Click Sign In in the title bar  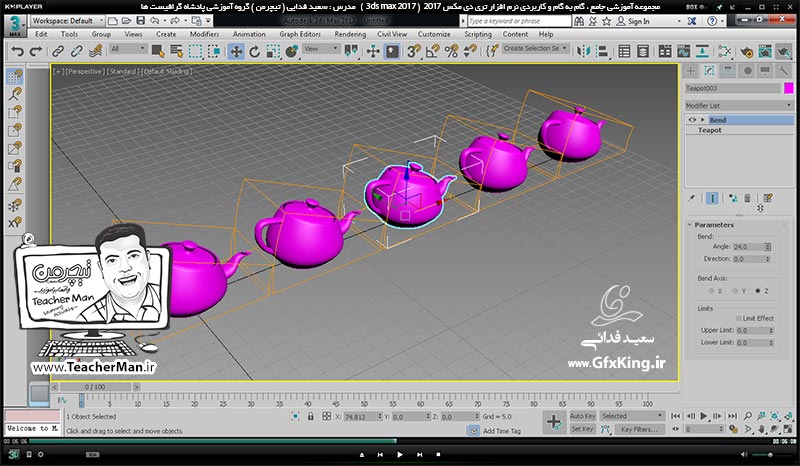pos(639,21)
